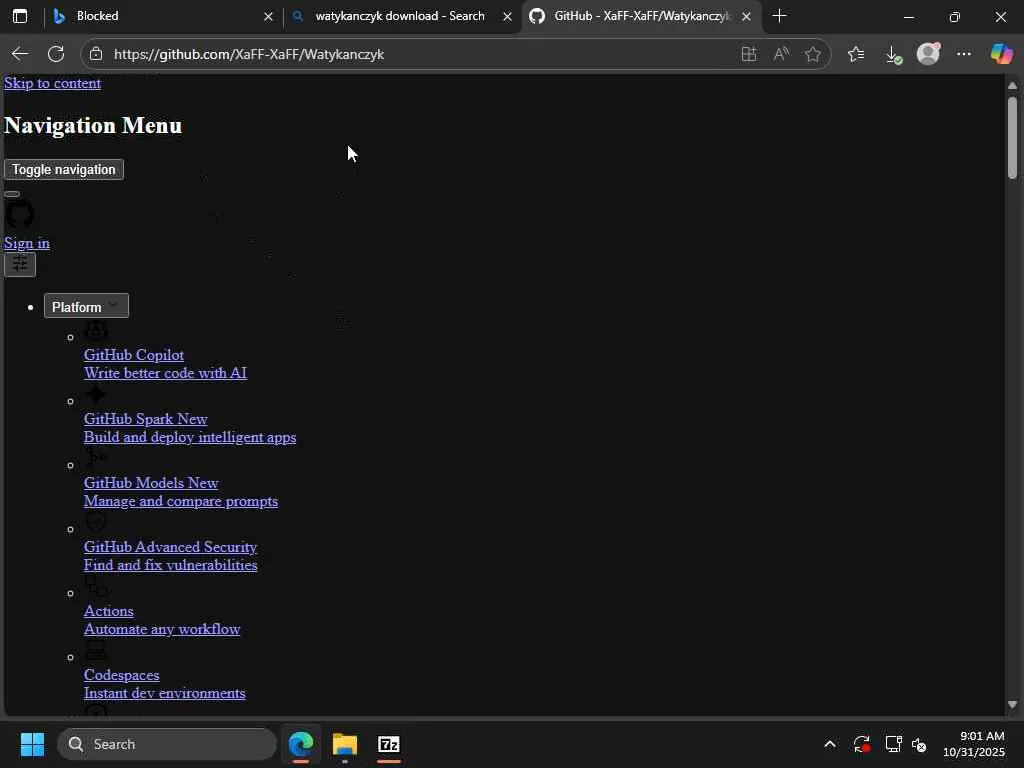Open the Codespaces link
This screenshot has height=768, width=1024.
121,675
